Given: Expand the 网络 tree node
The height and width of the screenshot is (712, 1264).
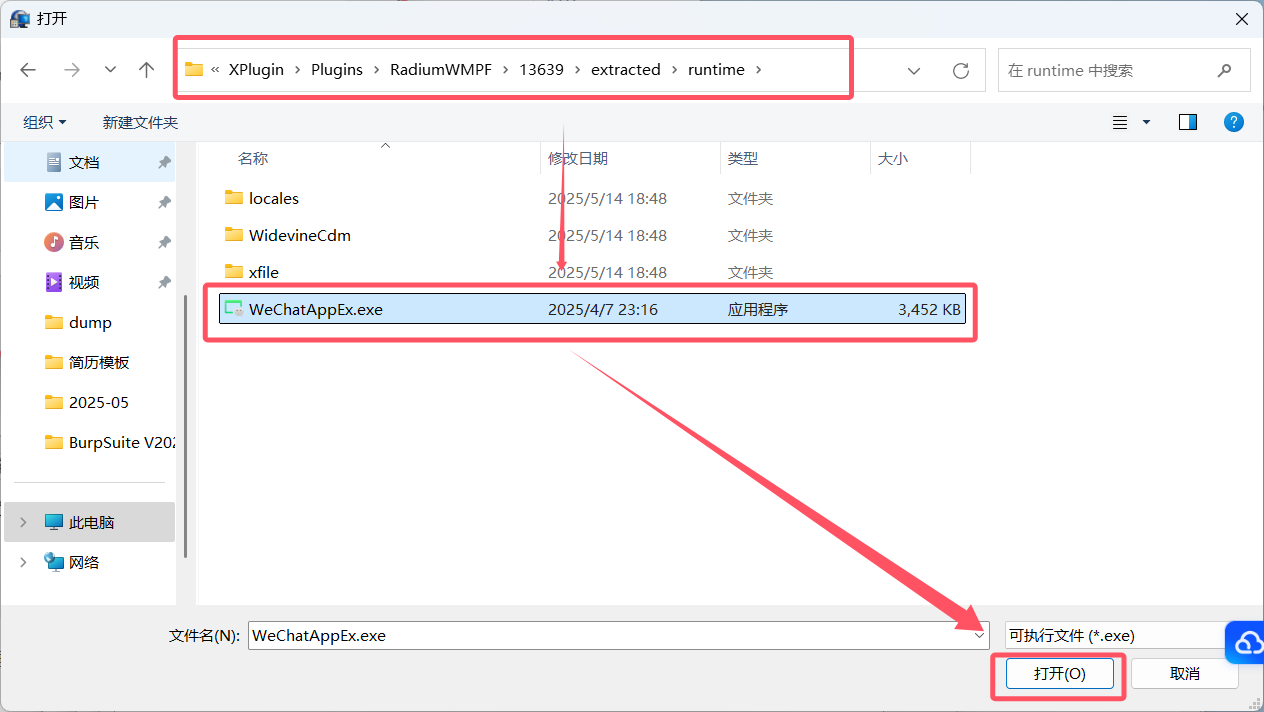Looking at the screenshot, I should [24, 563].
